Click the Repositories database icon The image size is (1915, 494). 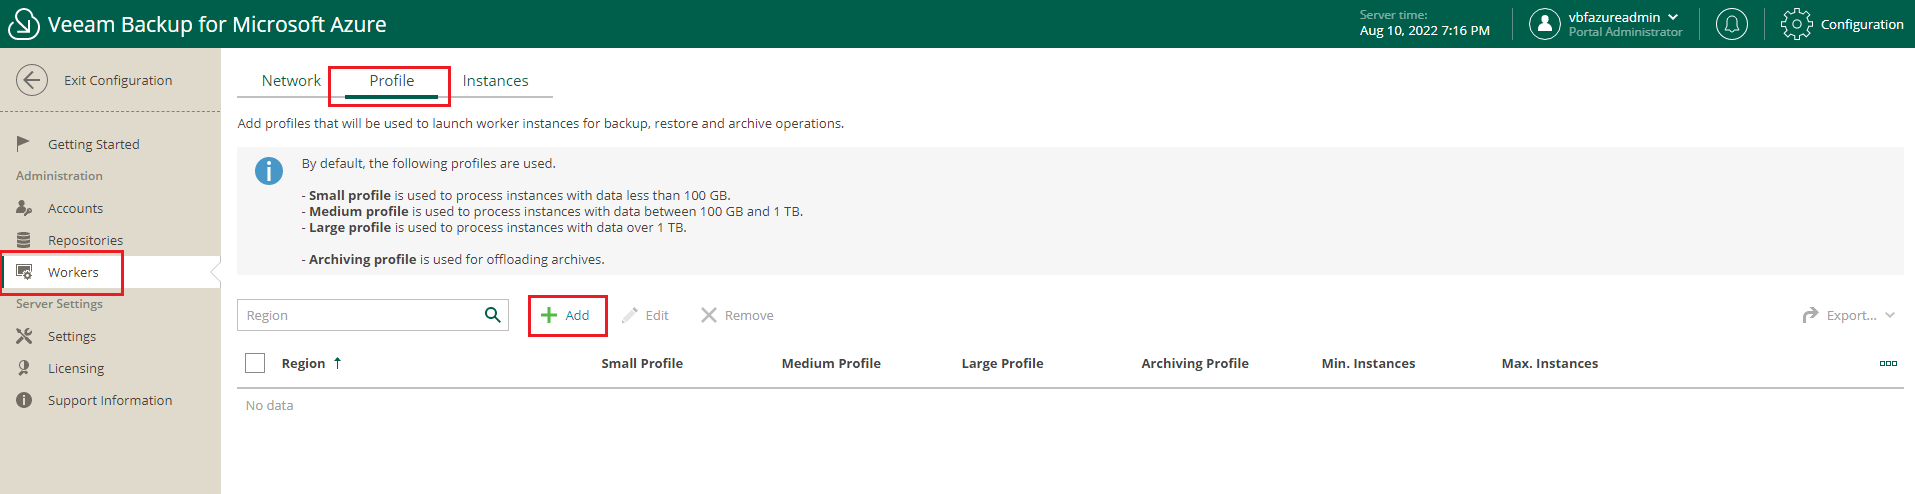coord(24,240)
